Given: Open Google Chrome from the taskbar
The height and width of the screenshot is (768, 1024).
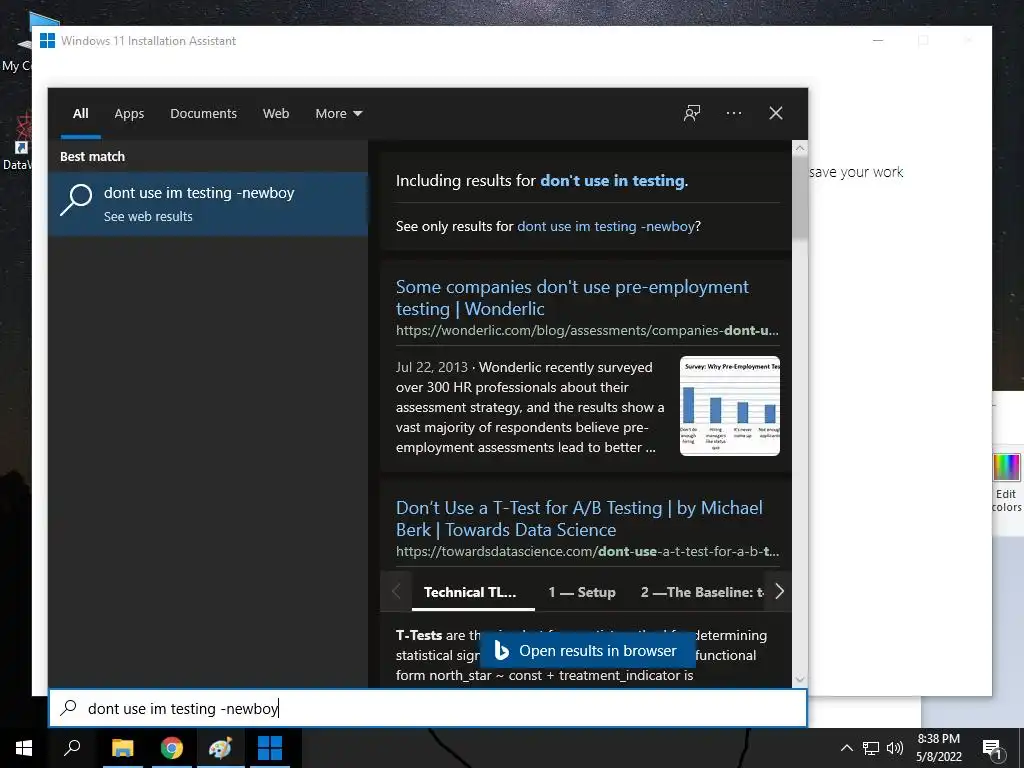Looking at the screenshot, I should [172, 748].
